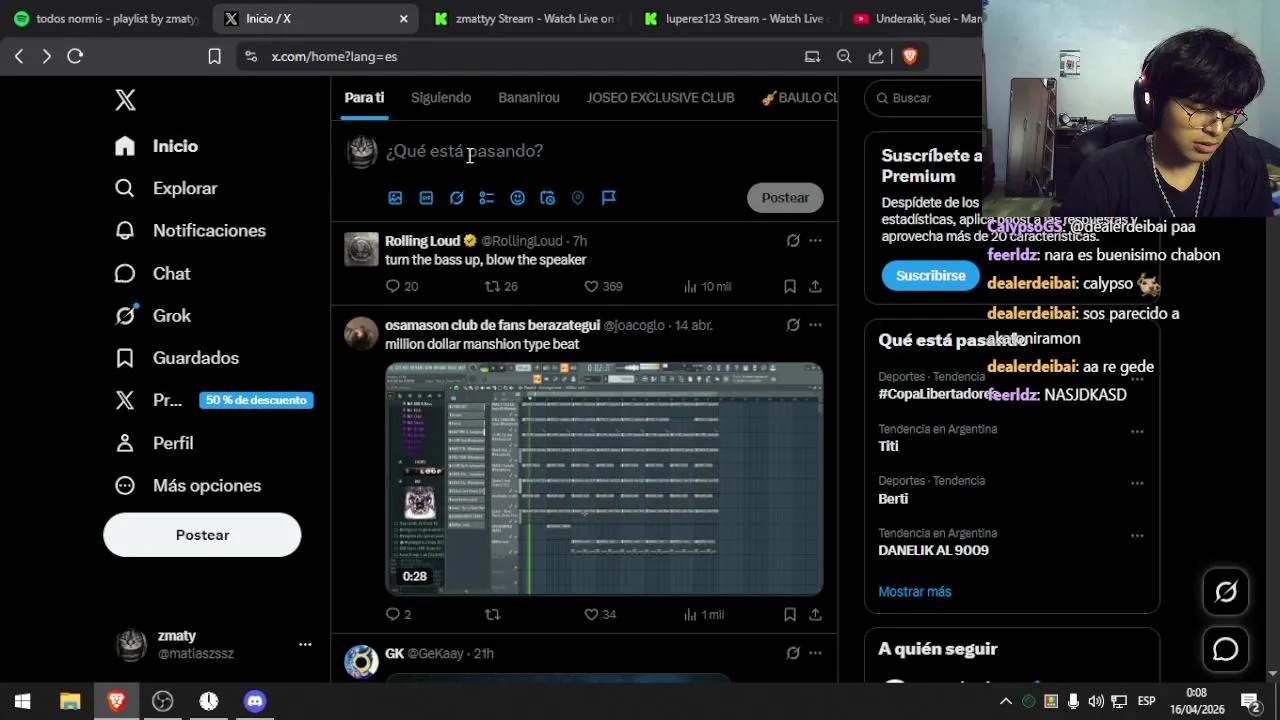
Task: Open DANELIK AL 9009 trend options
Action: (1137, 536)
